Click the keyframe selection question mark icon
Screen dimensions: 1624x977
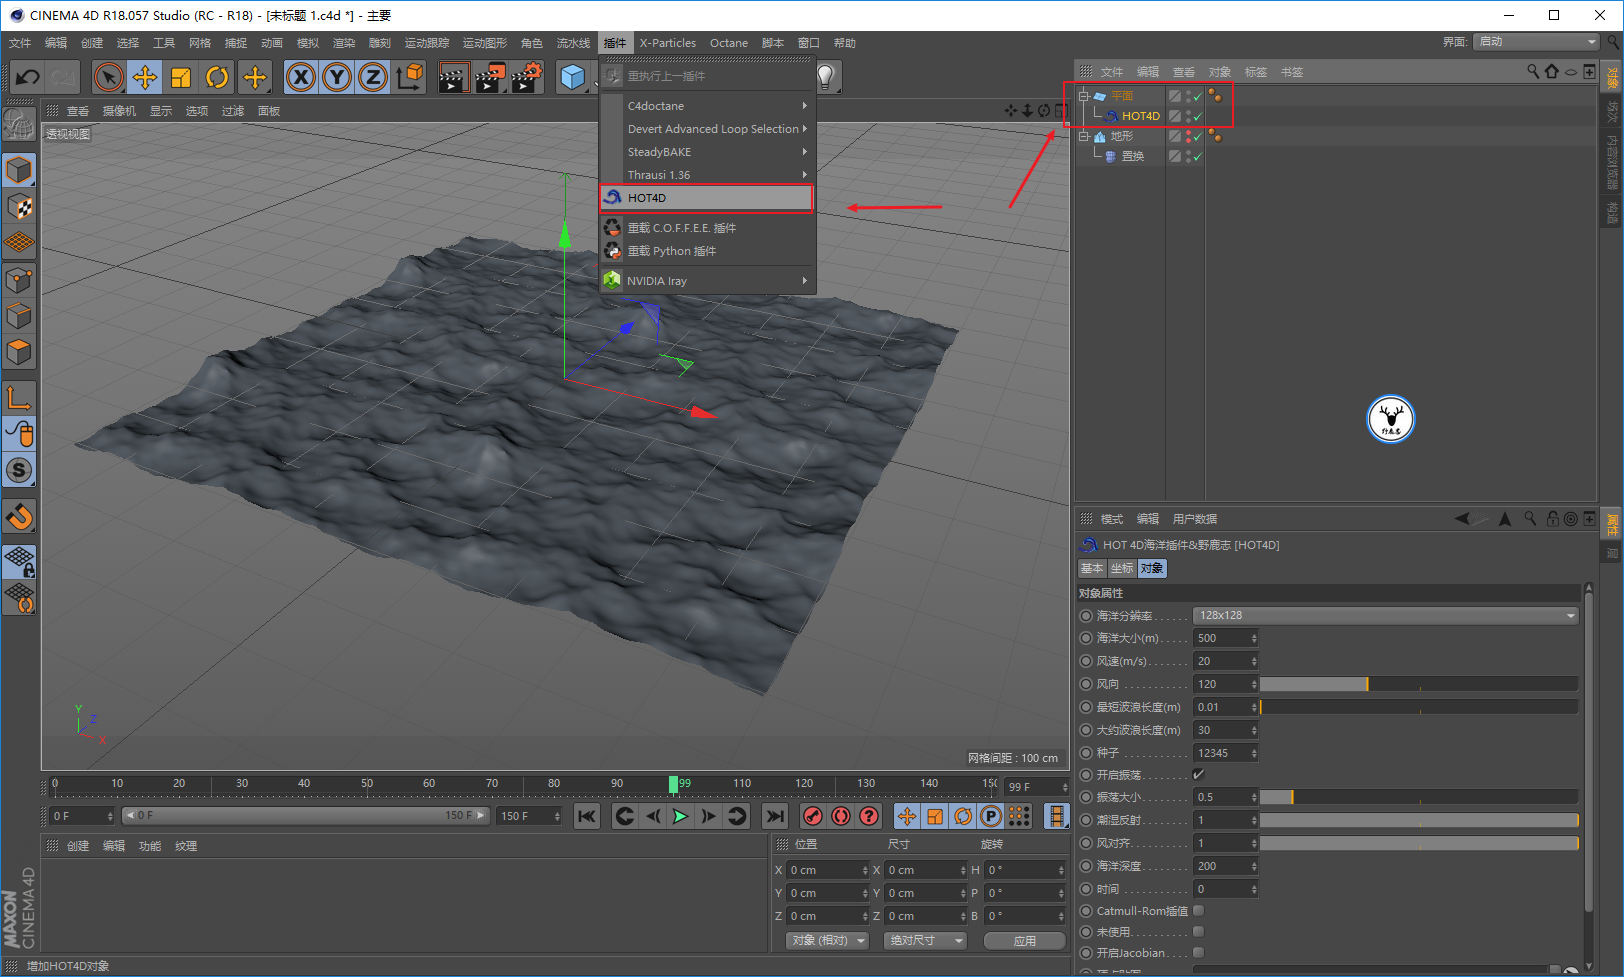[869, 816]
